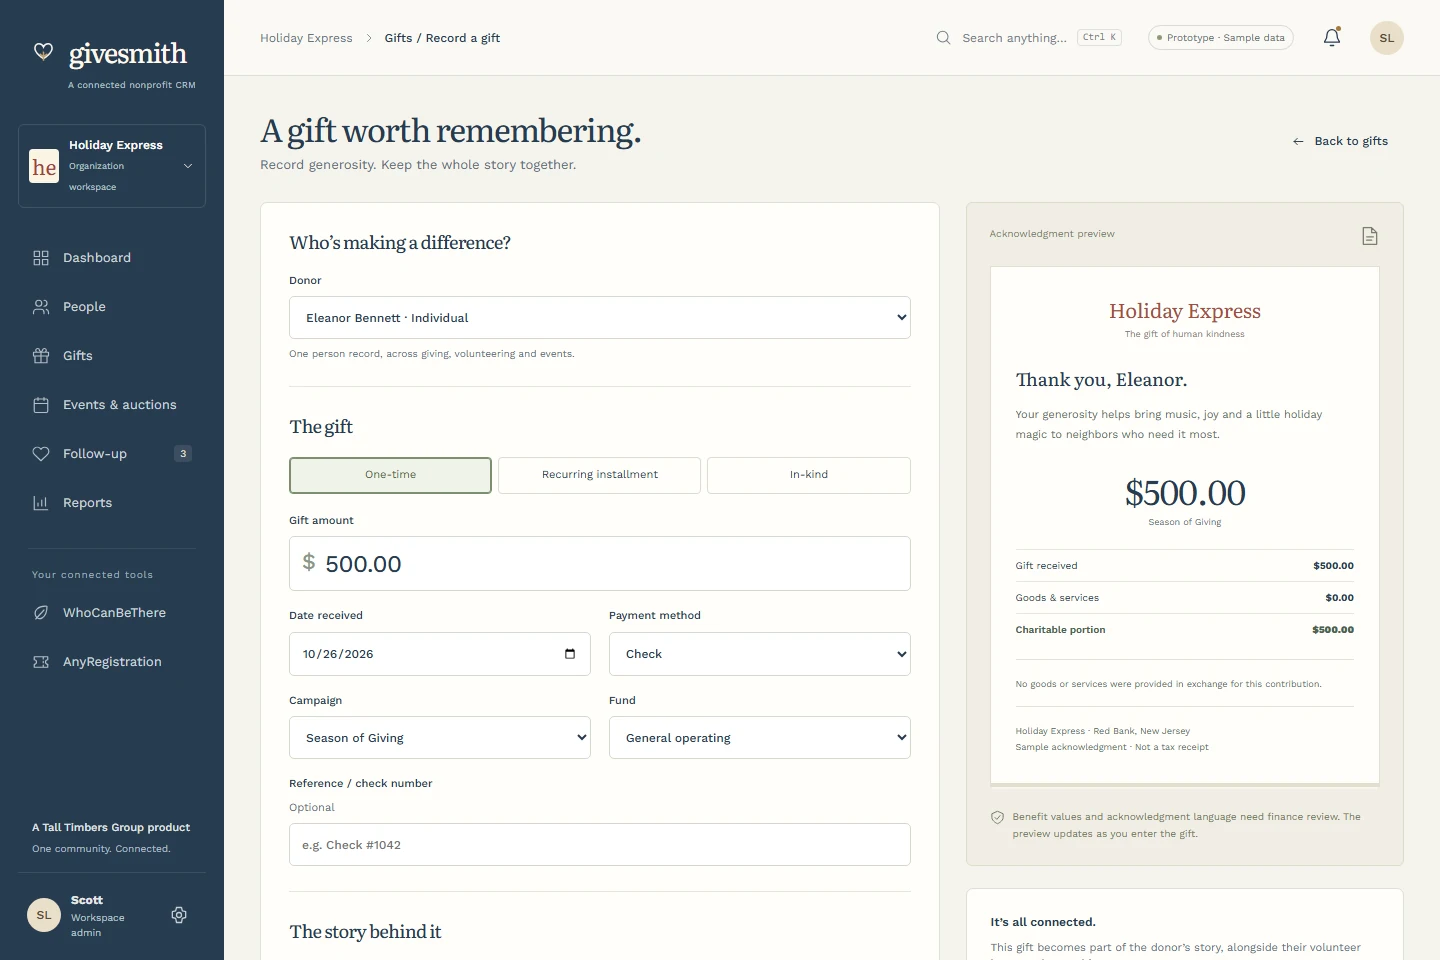Open the Donor dropdown

pyautogui.click(x=600, y=318)
